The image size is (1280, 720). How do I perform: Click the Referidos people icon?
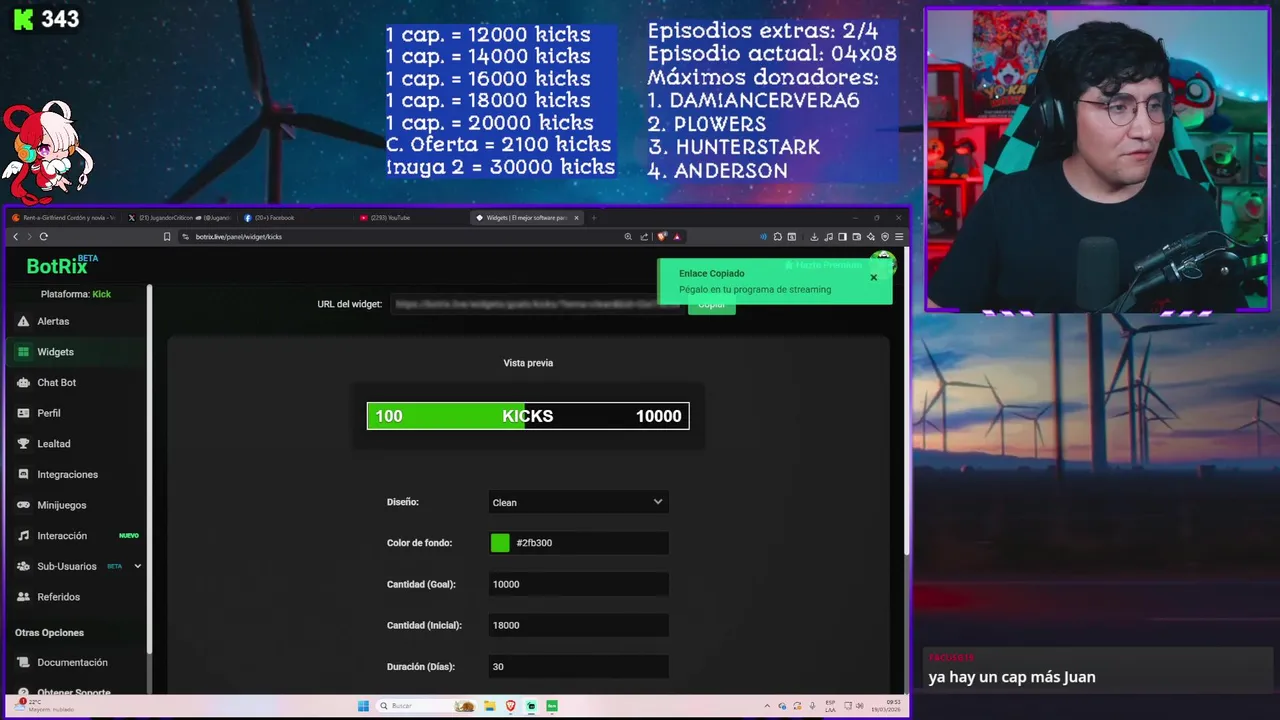tap(24, 597)
